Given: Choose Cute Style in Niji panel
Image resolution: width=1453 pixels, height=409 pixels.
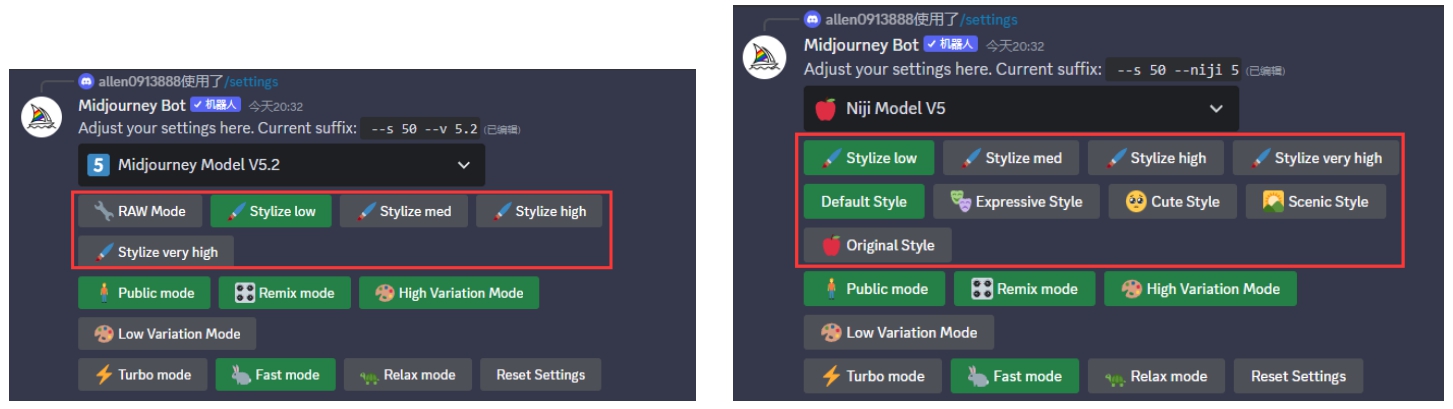Looking at the screenshot, I should click(1172, 202).
